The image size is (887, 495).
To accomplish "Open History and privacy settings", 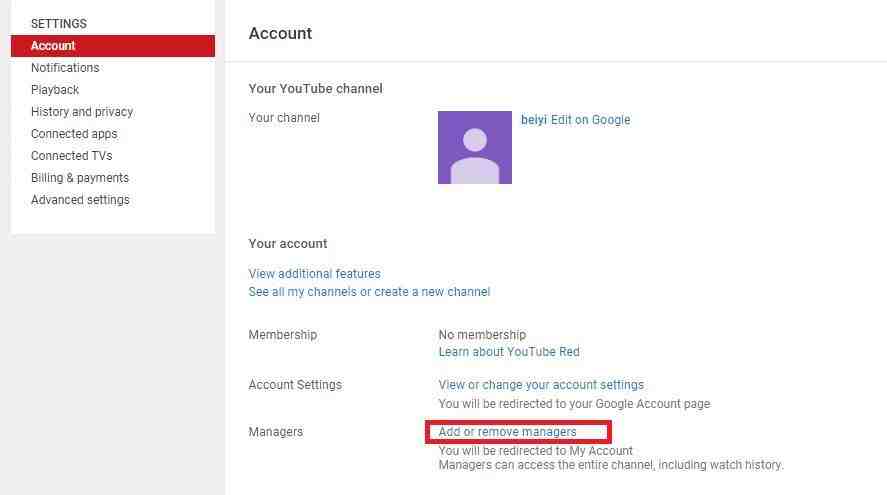I will pyautogui.click(x=82, y=112).
